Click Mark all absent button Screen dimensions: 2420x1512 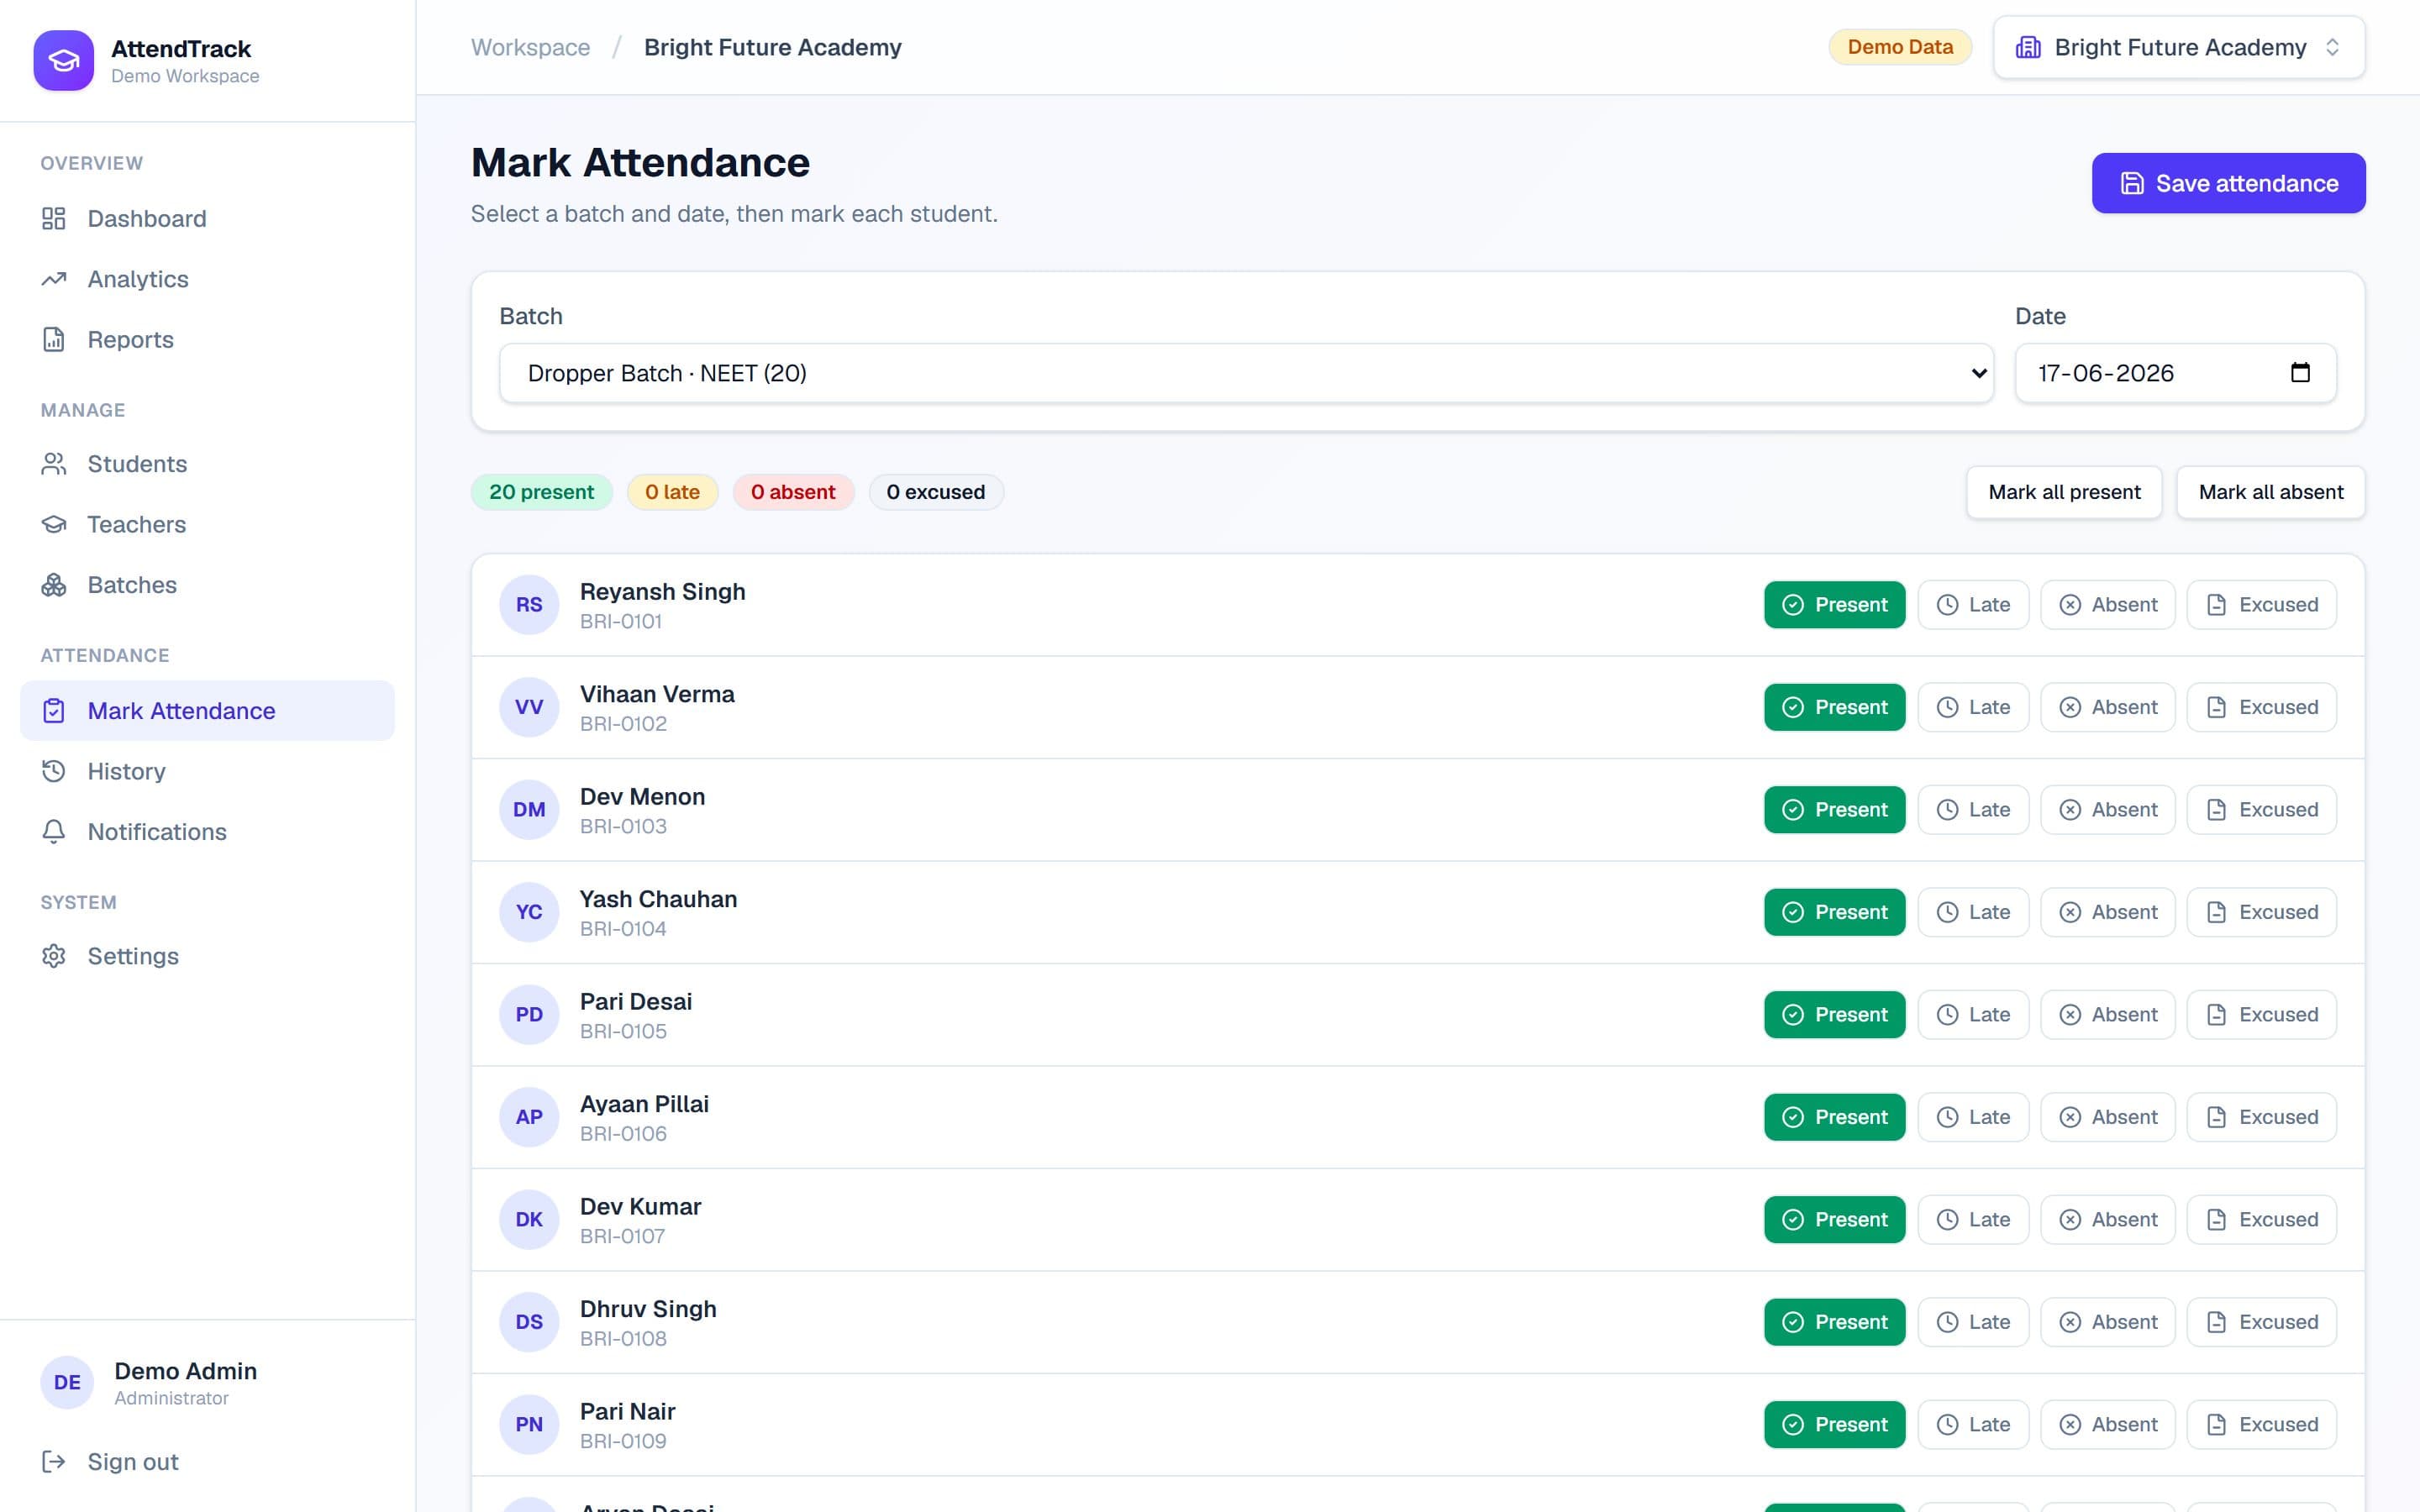(2270, 492)
